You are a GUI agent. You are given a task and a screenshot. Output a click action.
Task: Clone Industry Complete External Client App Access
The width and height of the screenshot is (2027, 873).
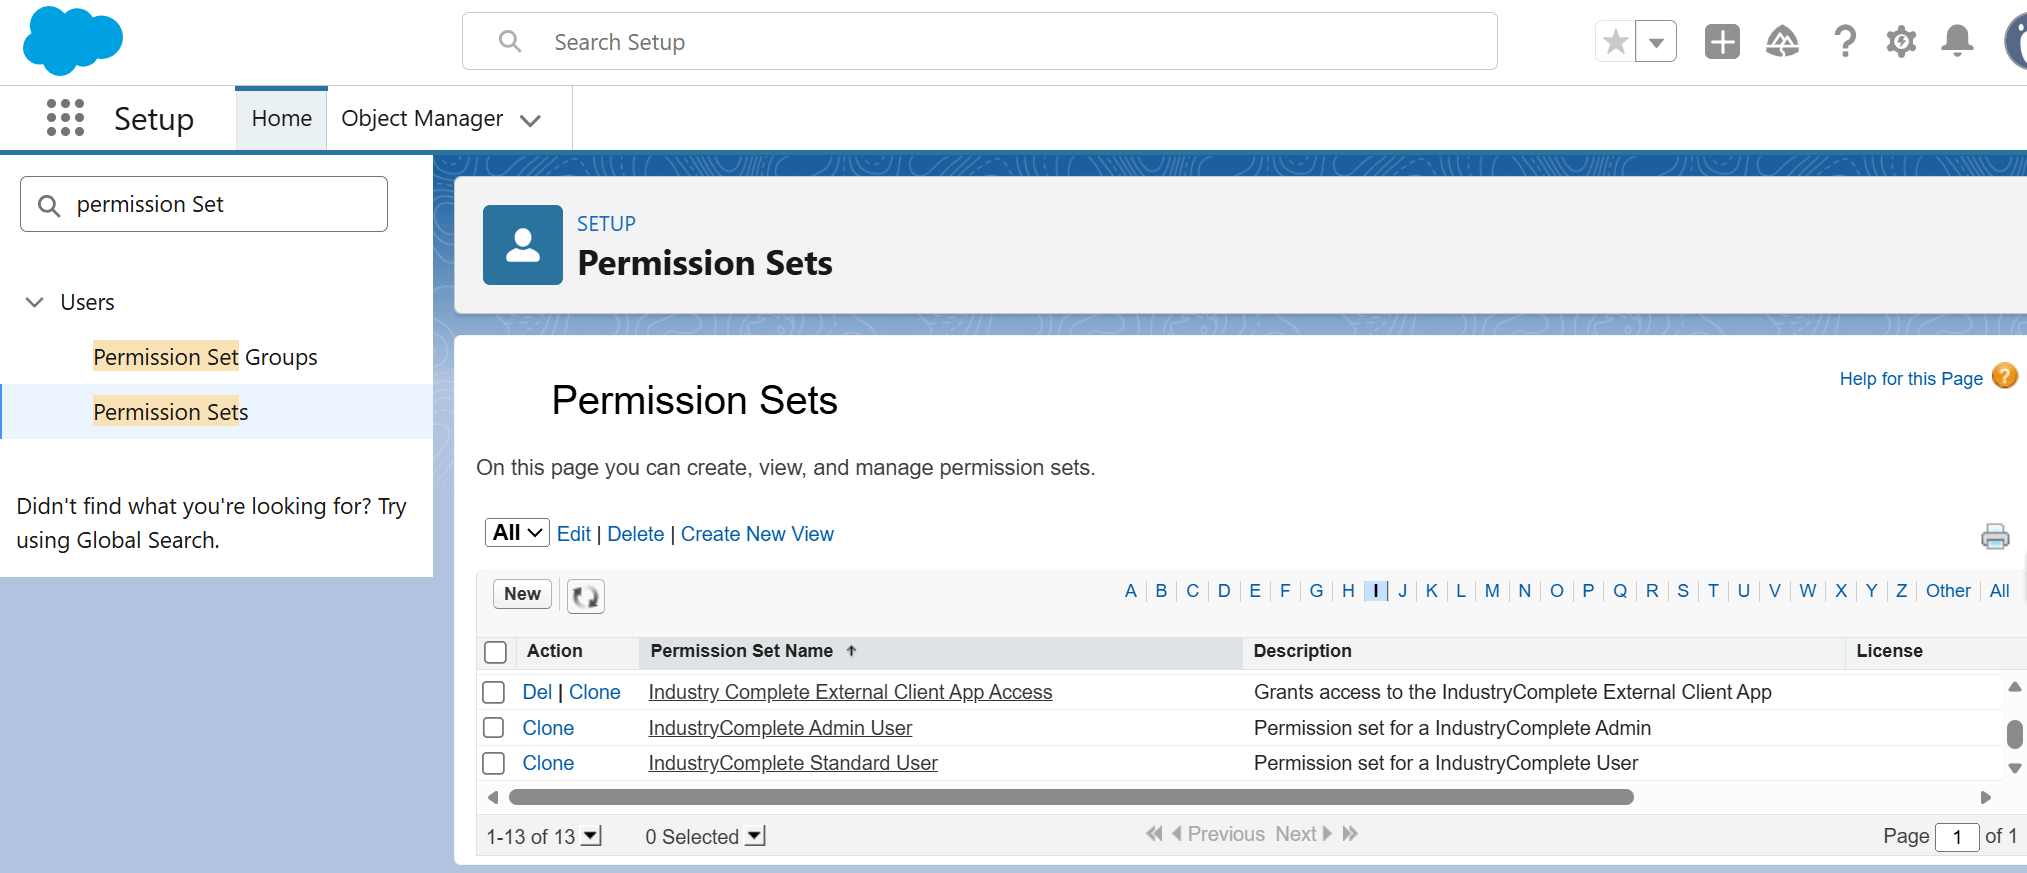tap(595, 692)
